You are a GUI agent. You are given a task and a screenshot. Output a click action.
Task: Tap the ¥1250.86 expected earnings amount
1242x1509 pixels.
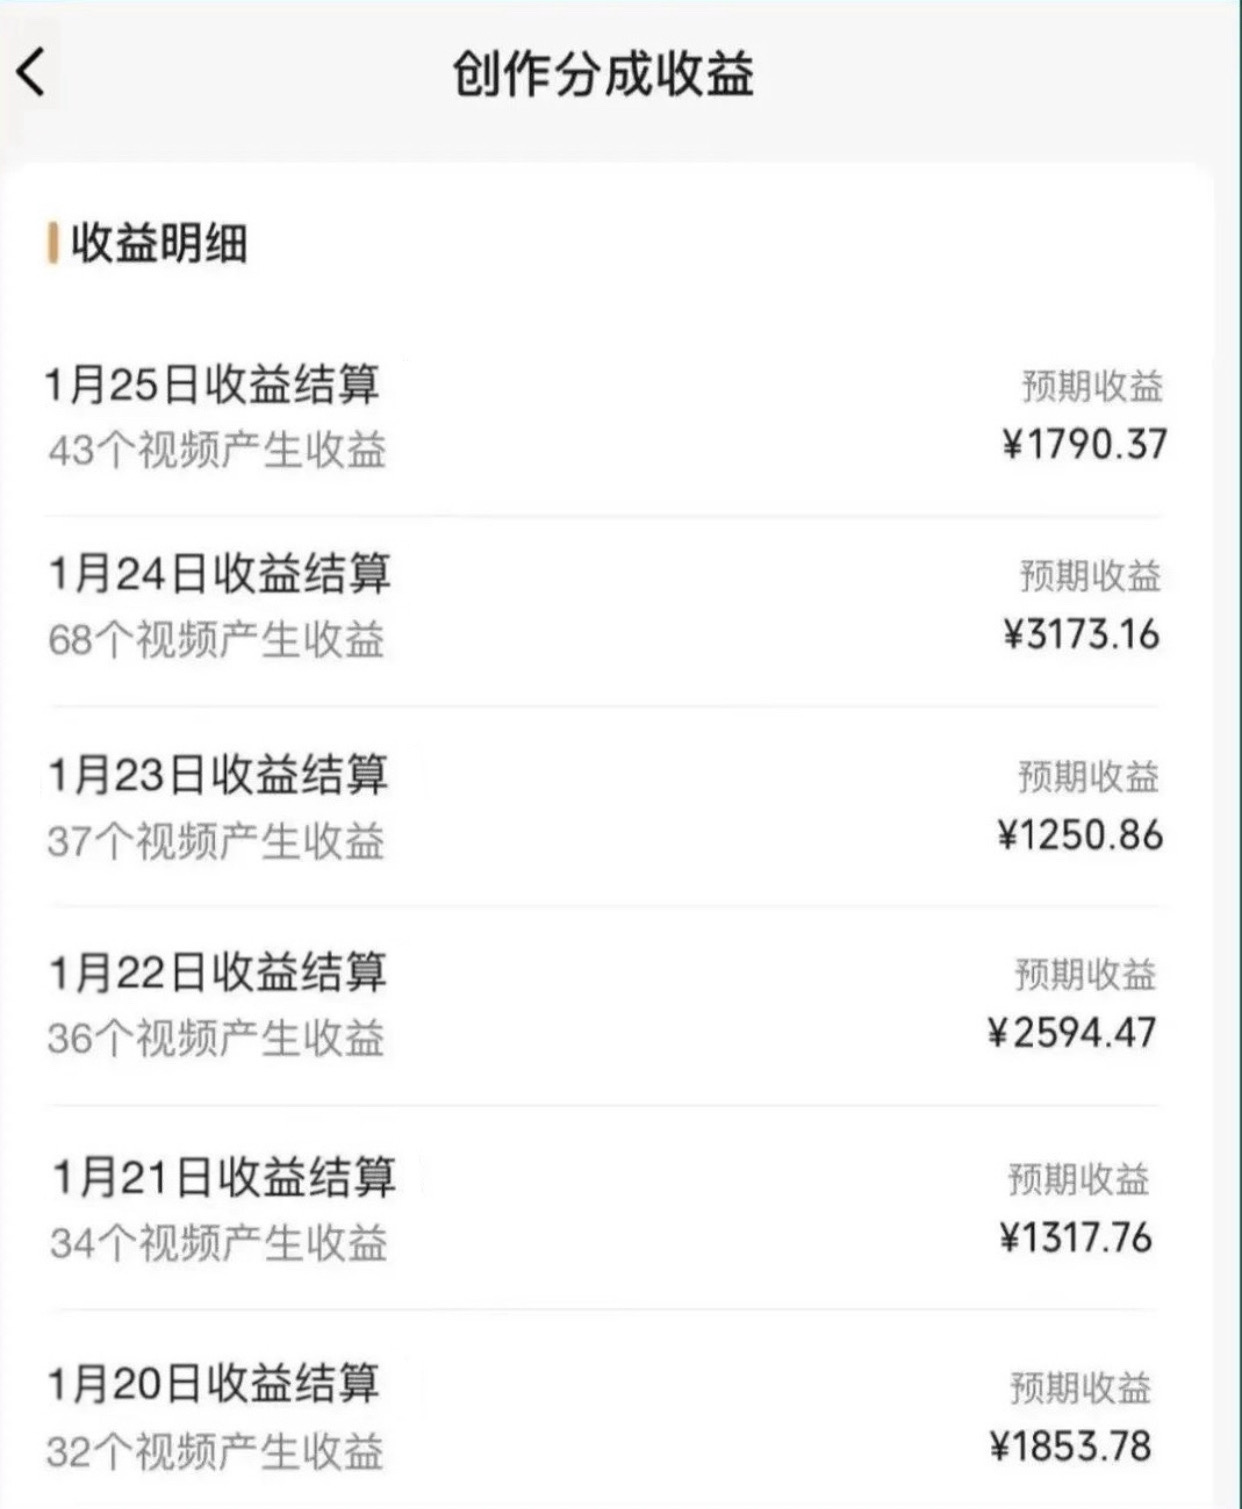click(1080, 835)
